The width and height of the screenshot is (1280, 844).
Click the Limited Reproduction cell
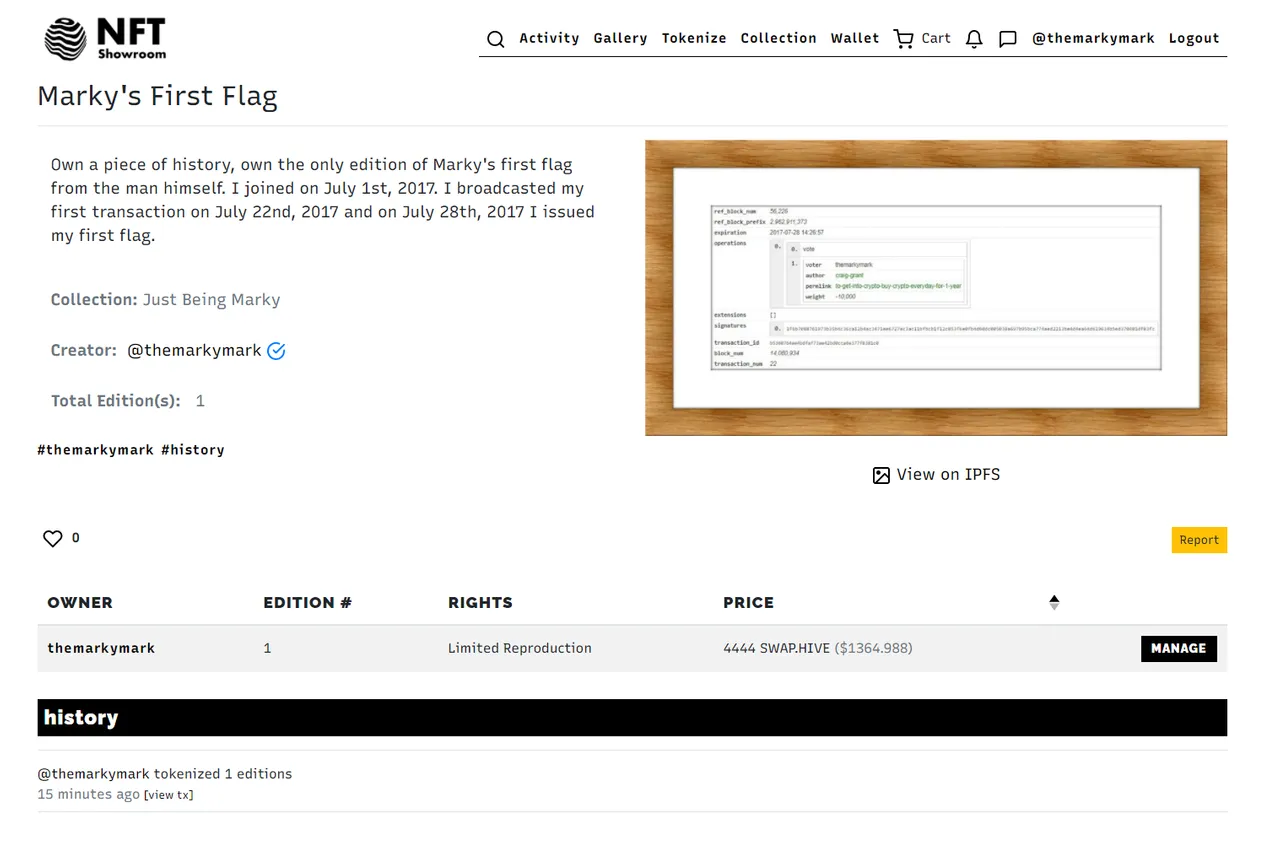click(520, 648)
